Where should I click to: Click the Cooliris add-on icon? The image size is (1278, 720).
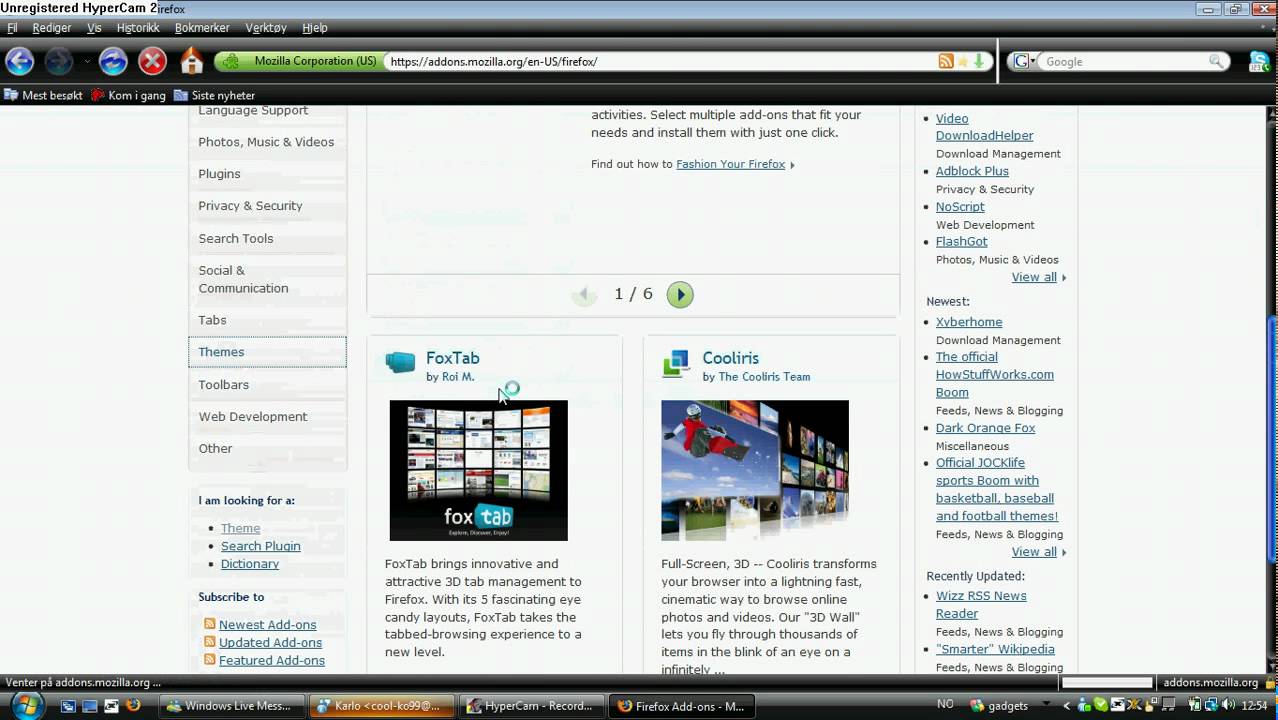click(677, 363)
